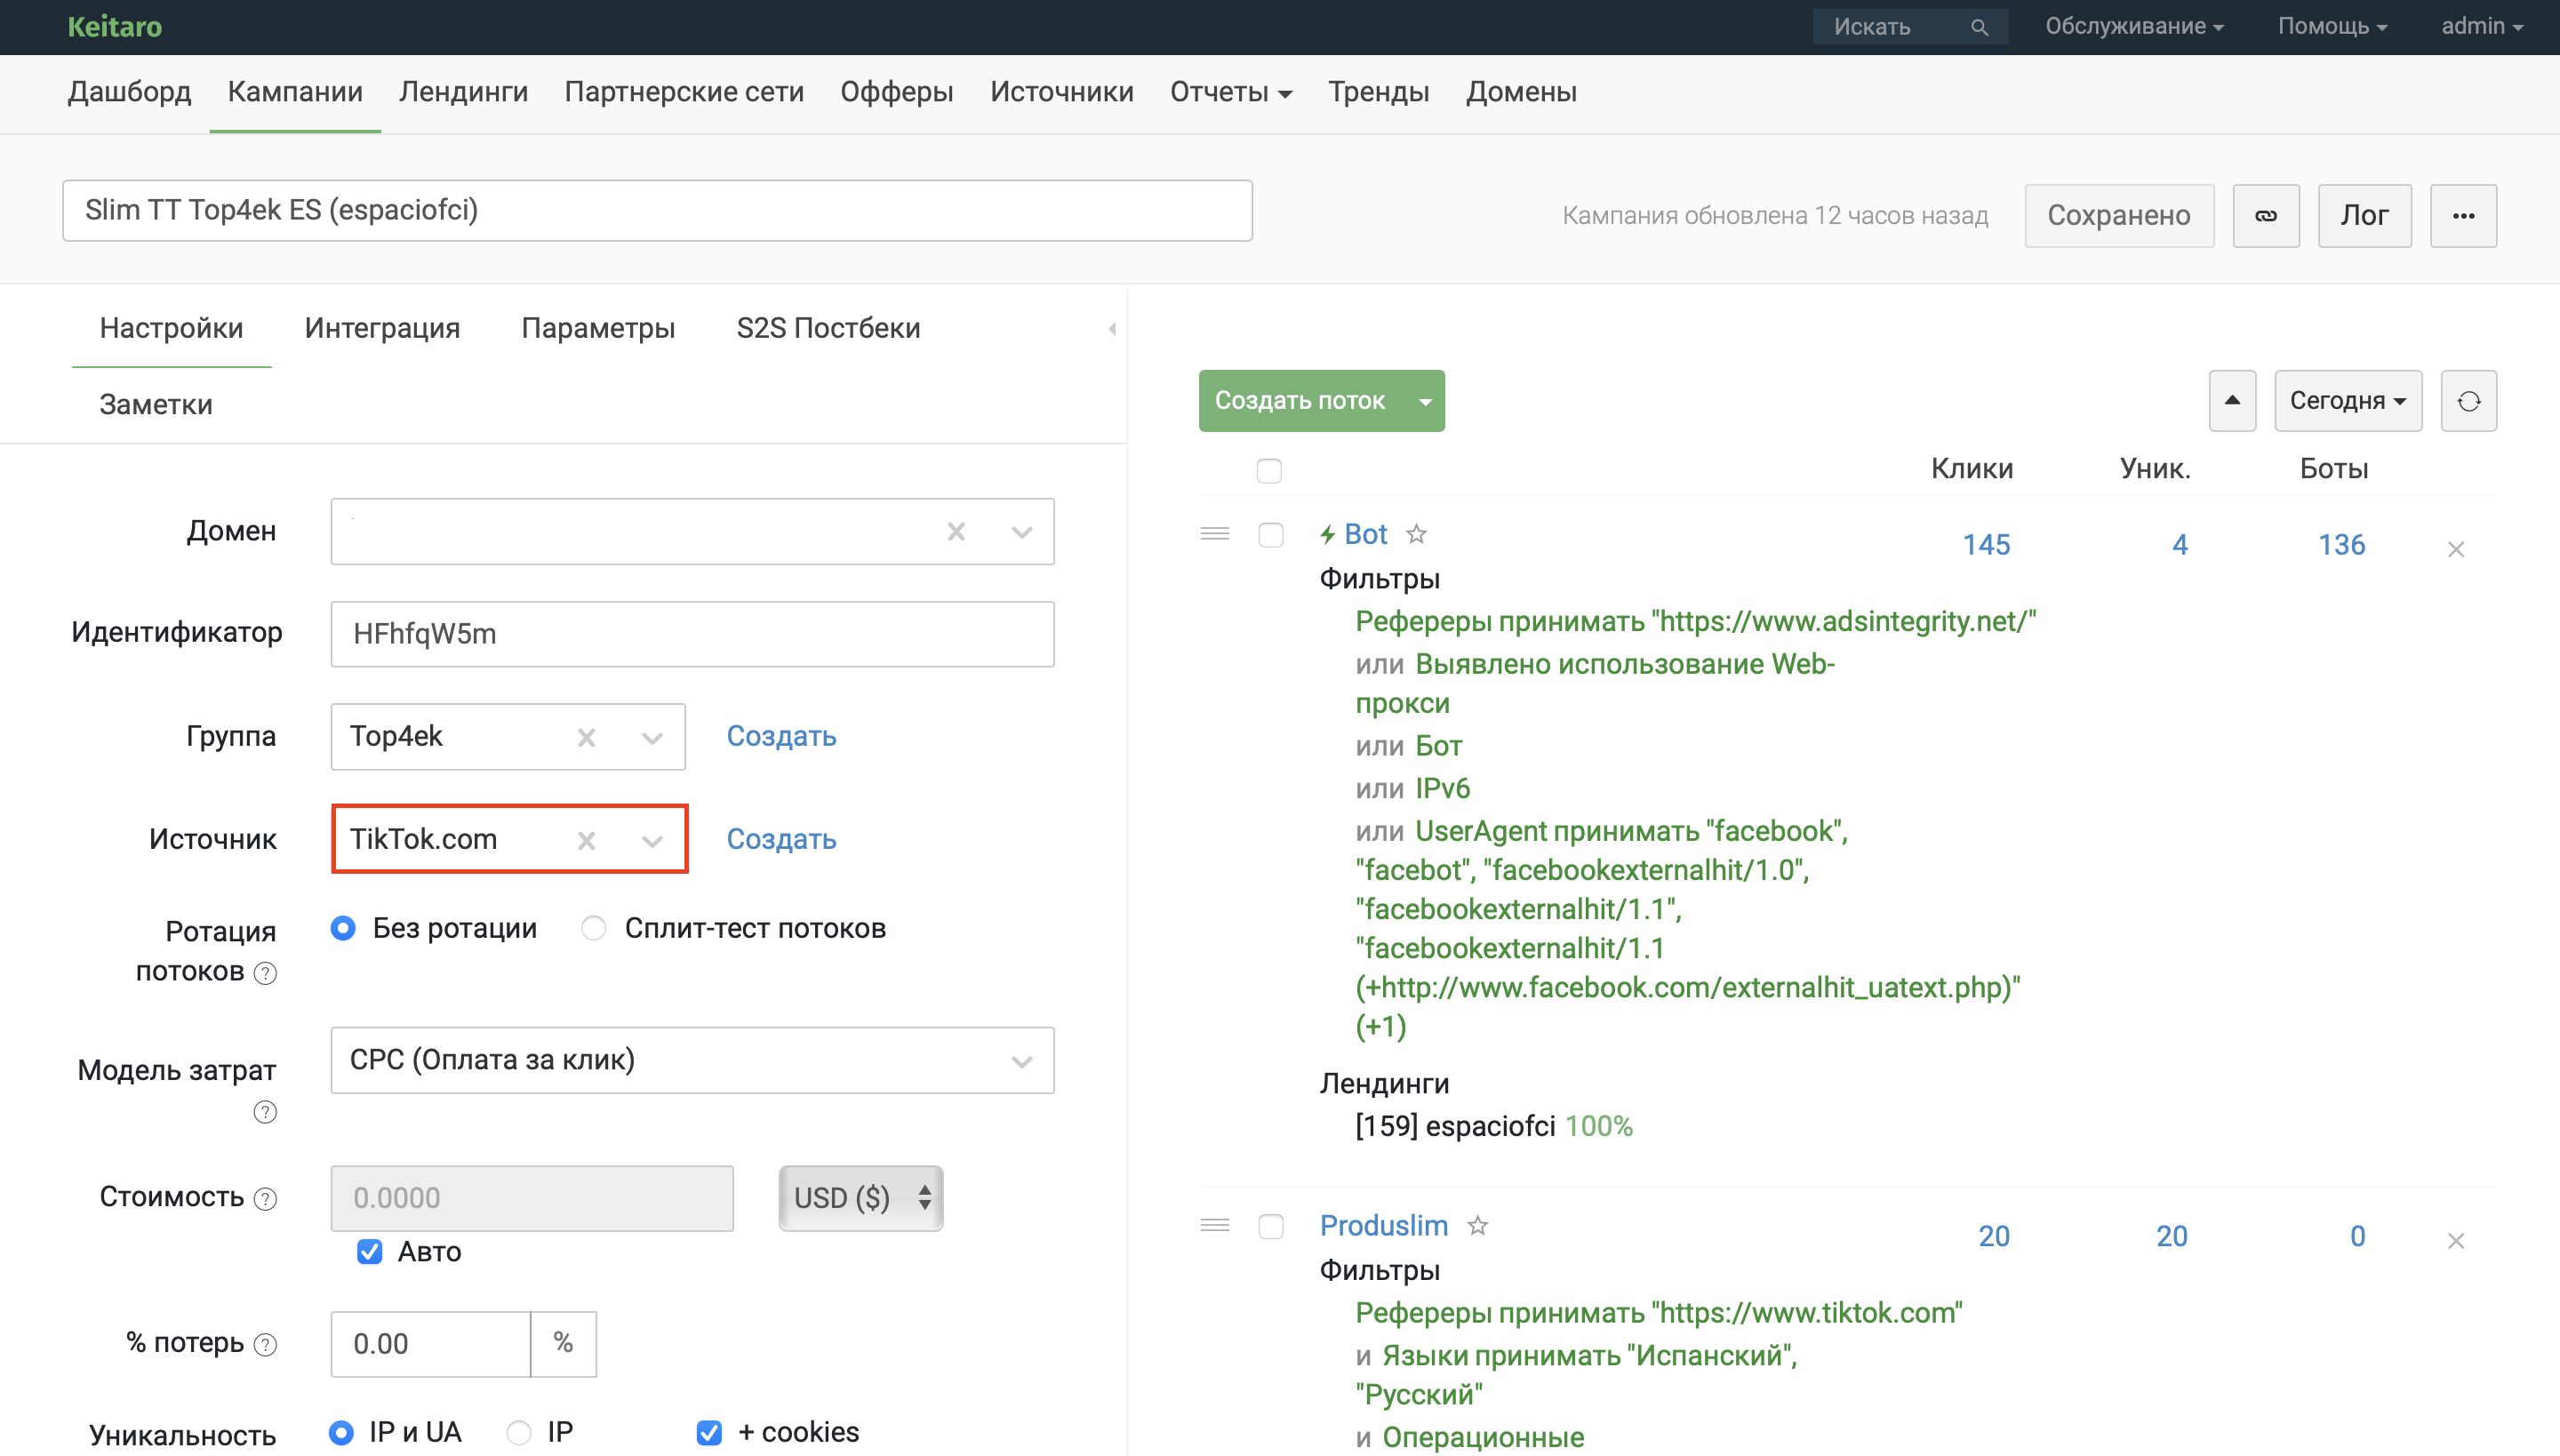The image size is (2560, 1456).
Task: Open the Помощь menu
Action: [x=2332, y=27]
